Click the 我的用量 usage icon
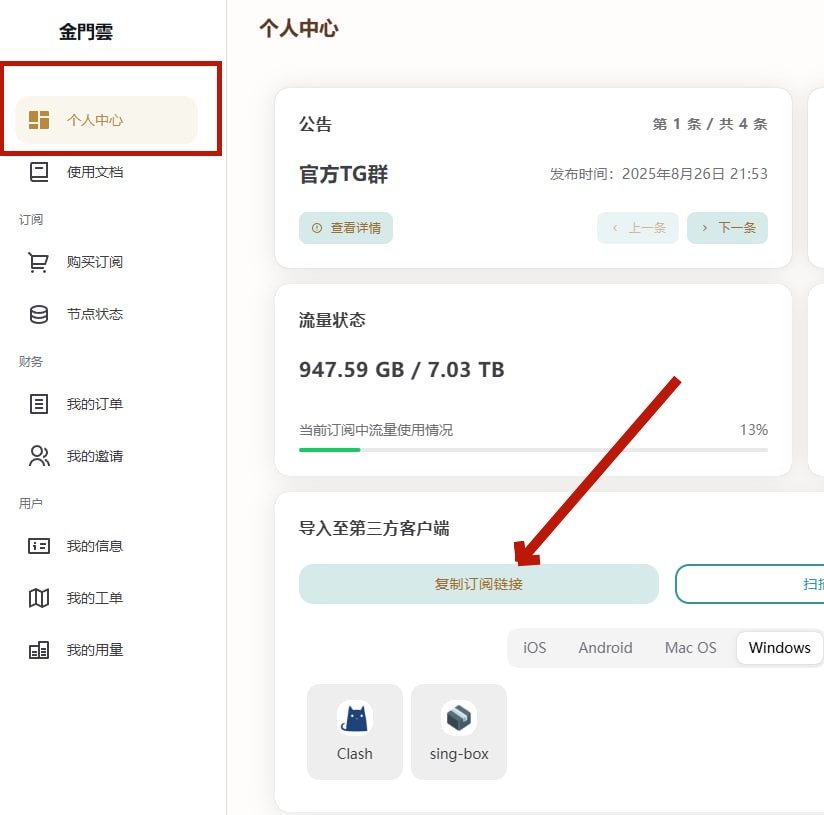This screenshot has width=824, height=815. [39, 650]
